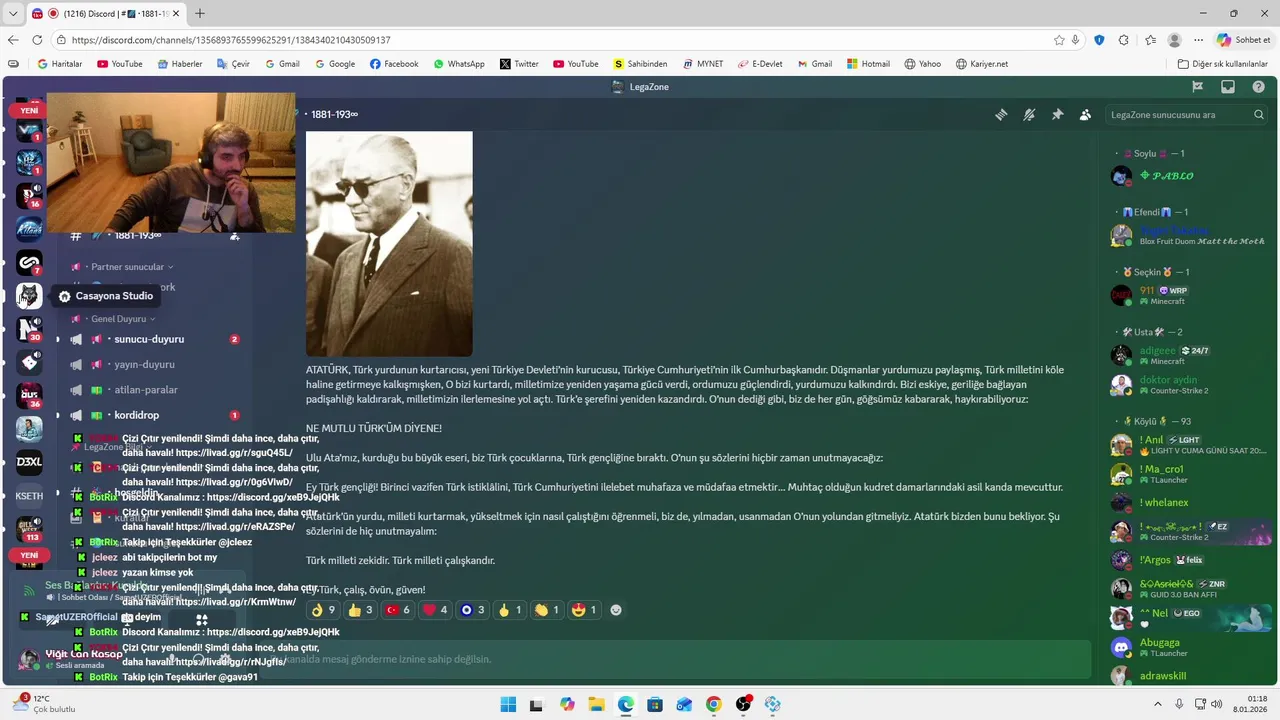Open the Kariyer.net bookmark
This screenshot has width=1280, height=720.
[981, 64]
